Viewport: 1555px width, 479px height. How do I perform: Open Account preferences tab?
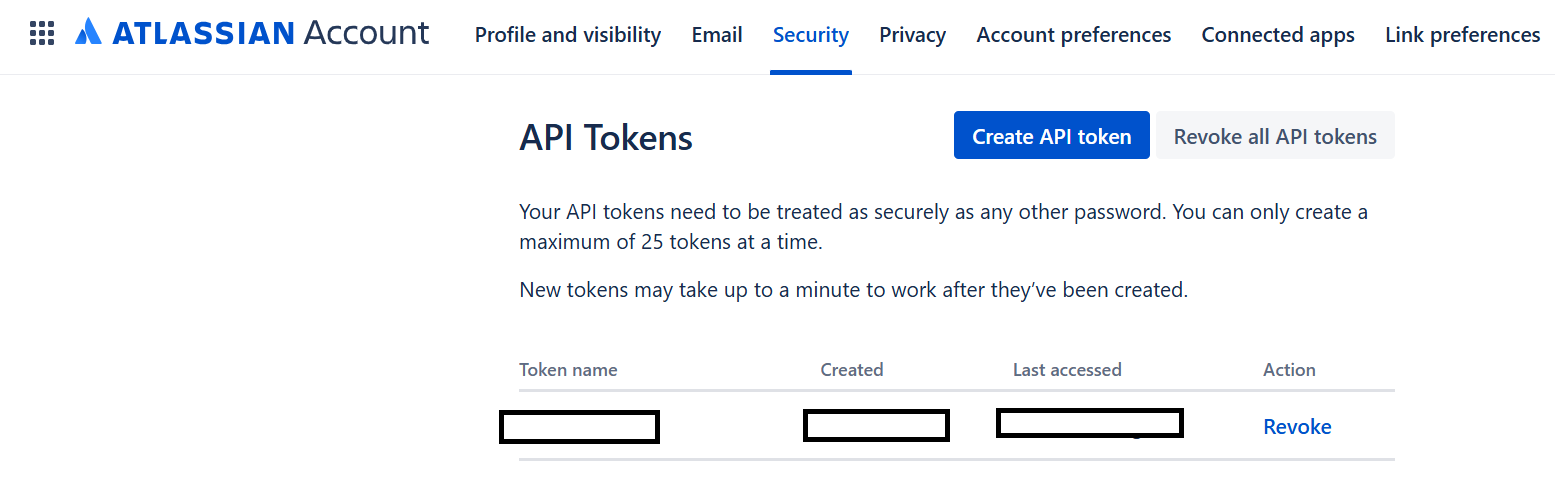[x=1074, y=35]
